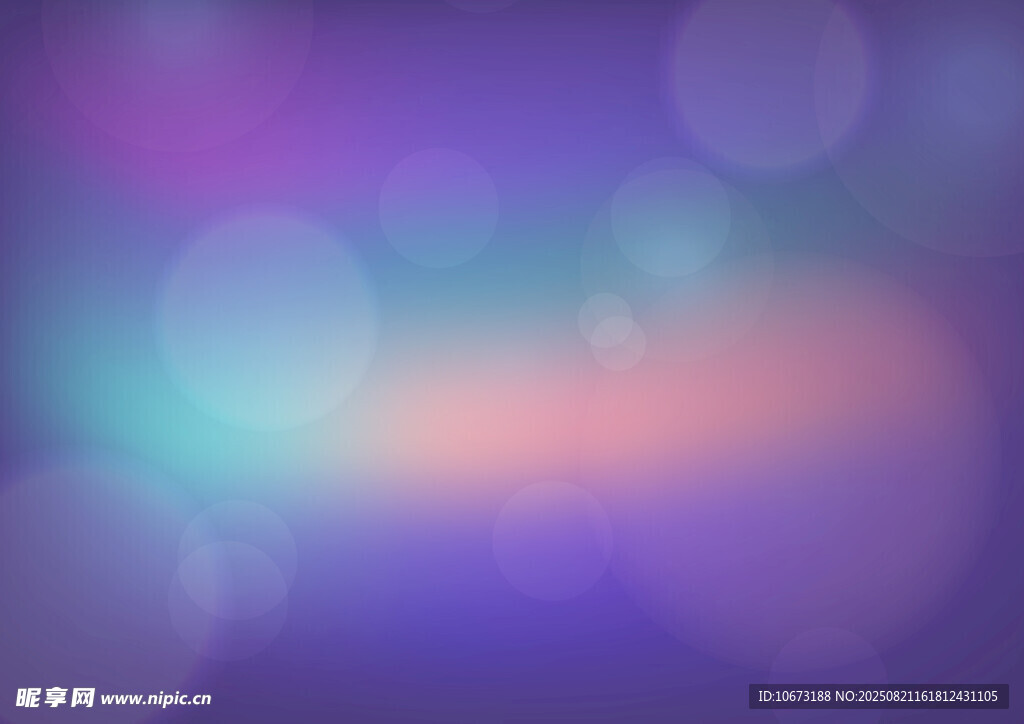Open the www.nipic.cn watermark link

point(156,698)
